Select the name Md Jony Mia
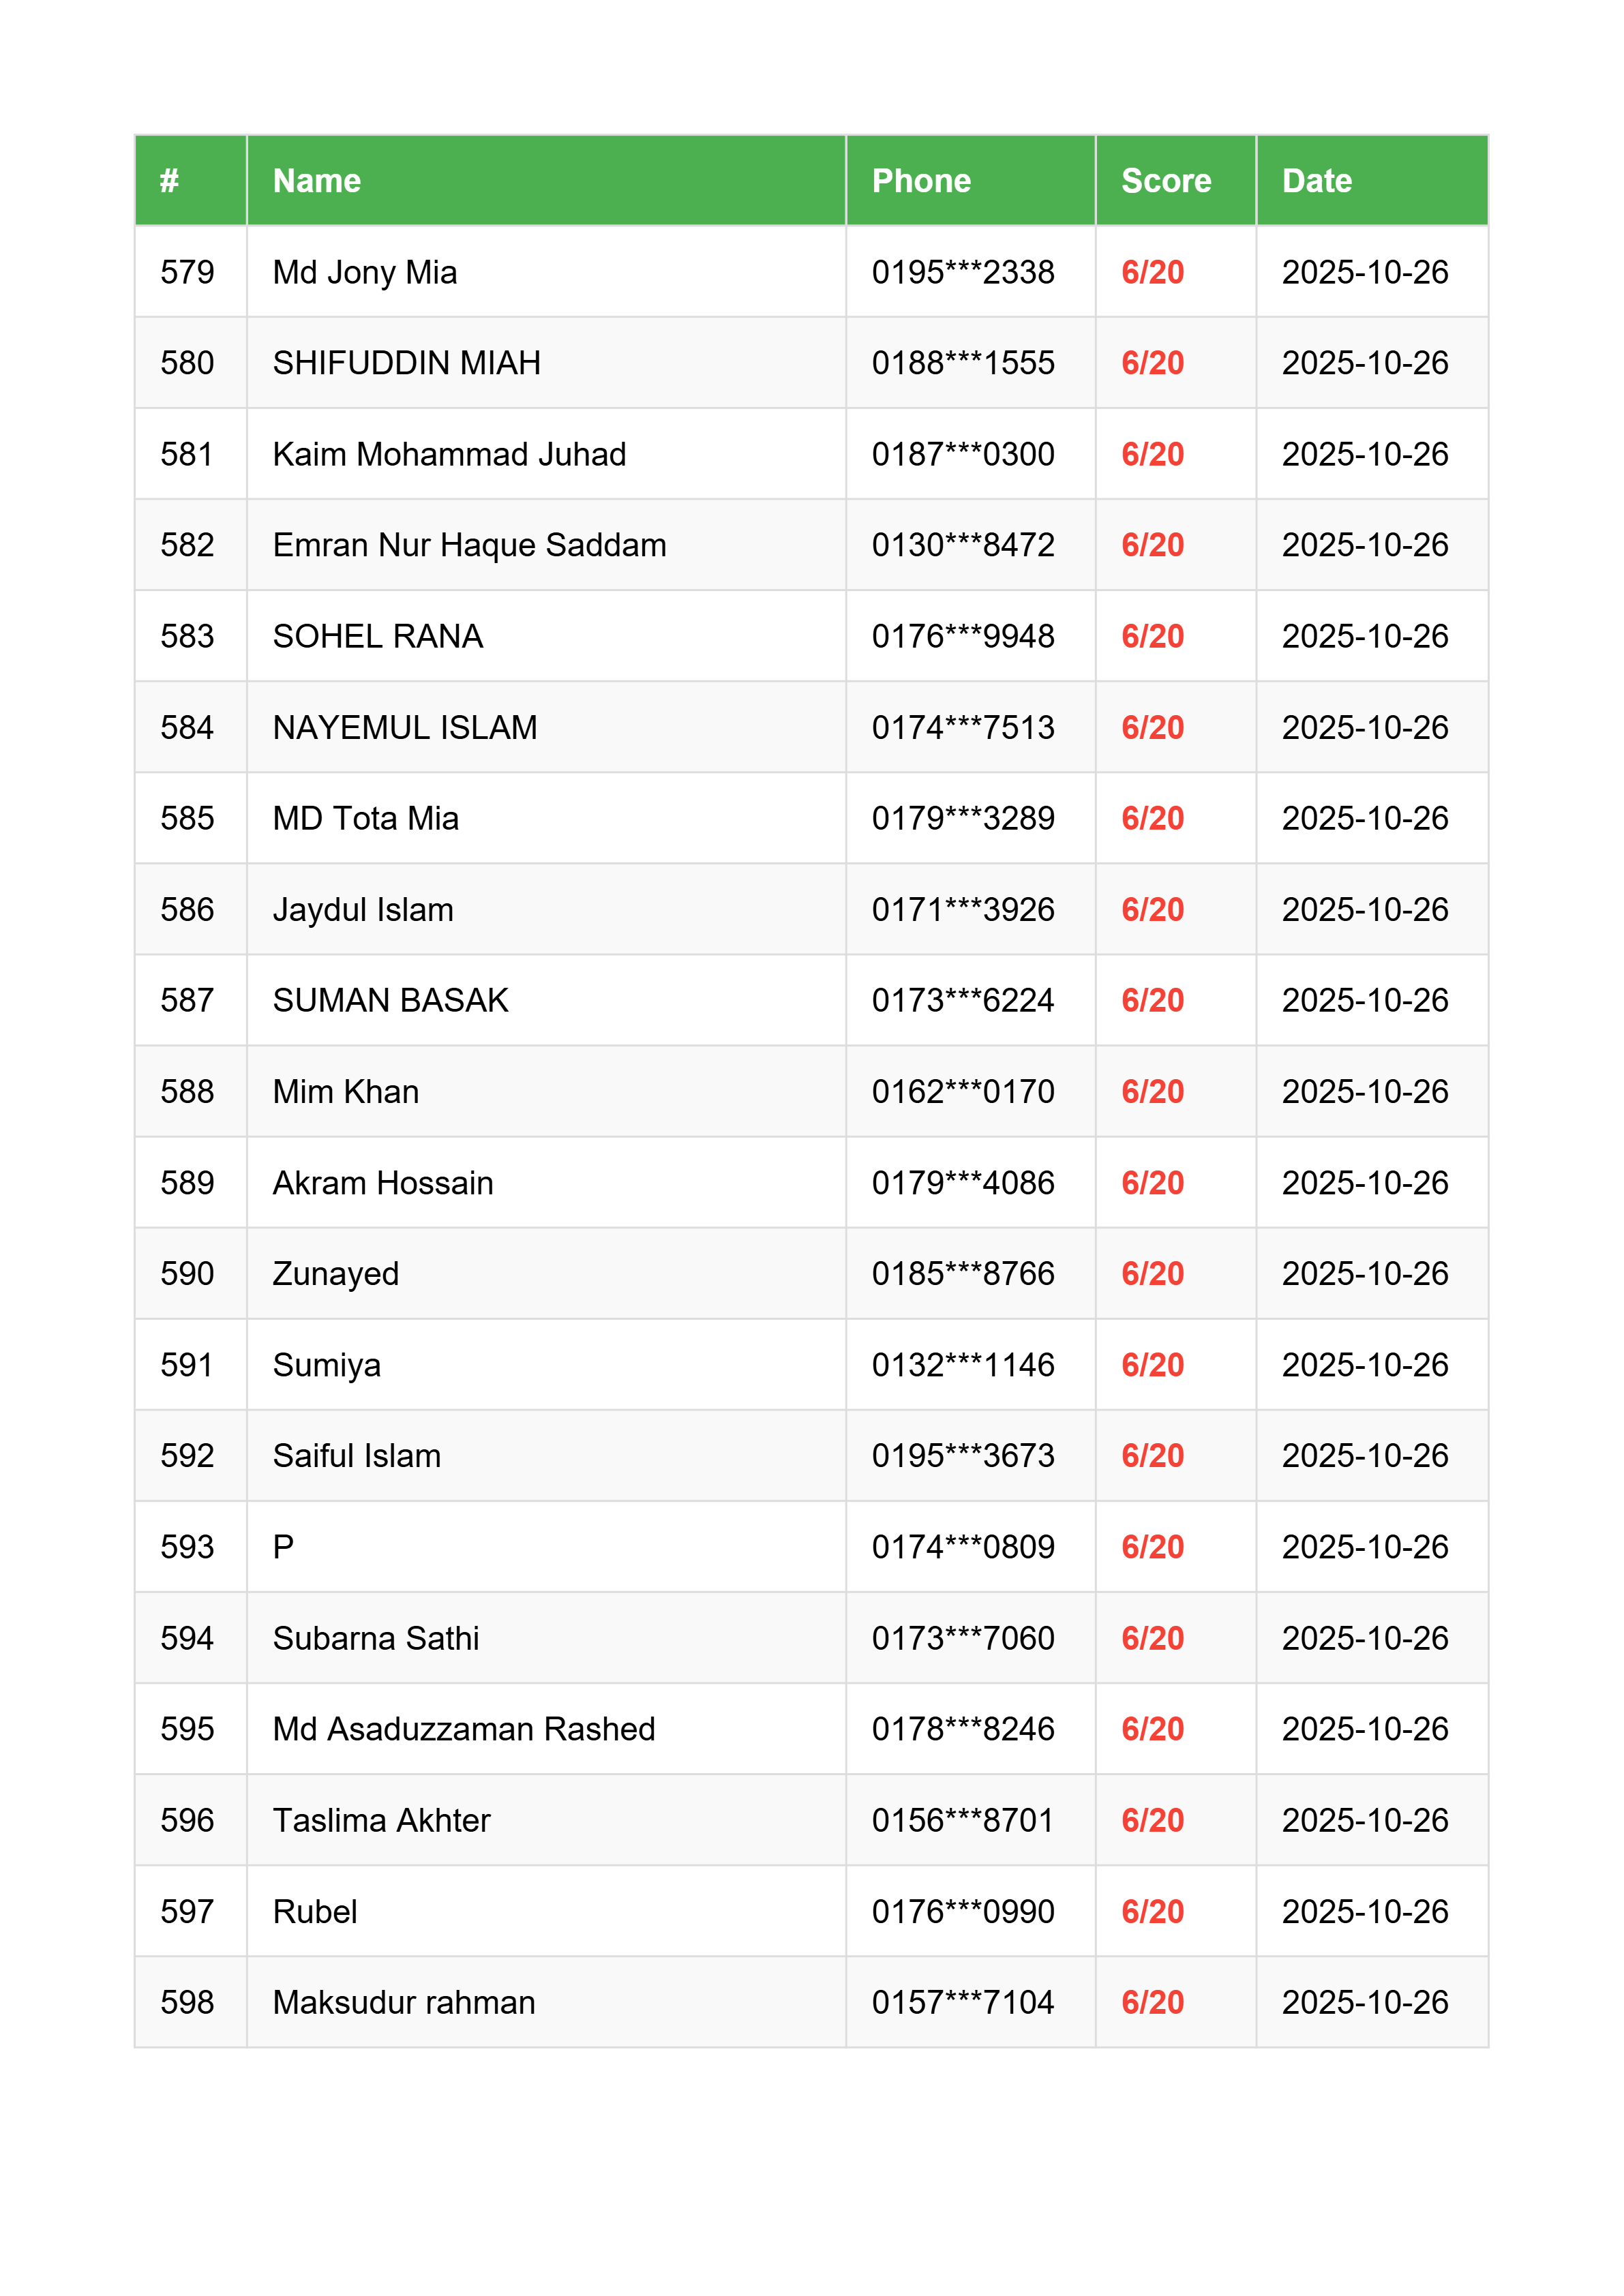 [x=364, y=272]
